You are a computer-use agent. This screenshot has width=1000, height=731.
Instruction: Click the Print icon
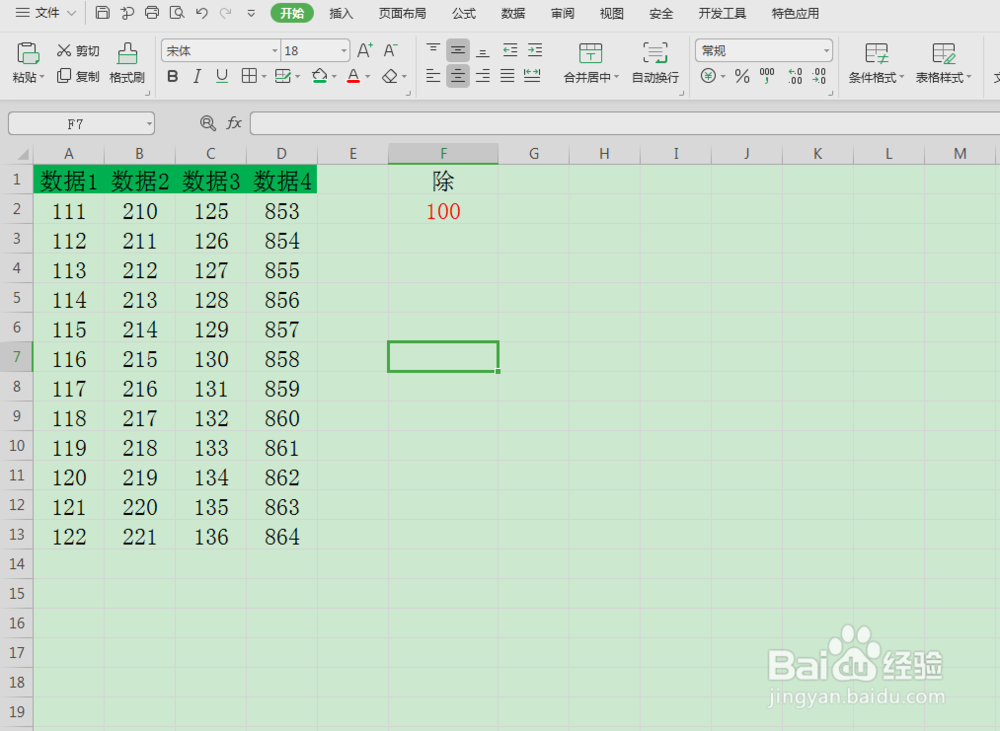click(x=152, y=13)
